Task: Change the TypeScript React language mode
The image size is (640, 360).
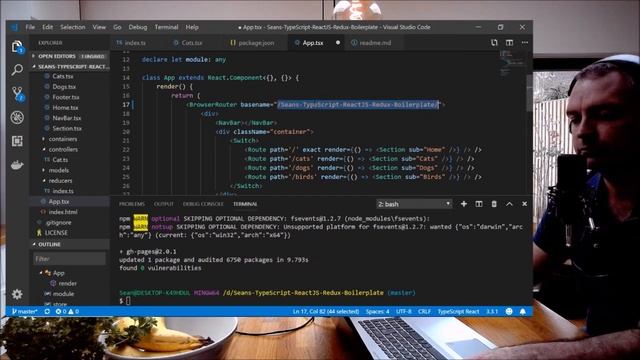Action: [458, 311]
